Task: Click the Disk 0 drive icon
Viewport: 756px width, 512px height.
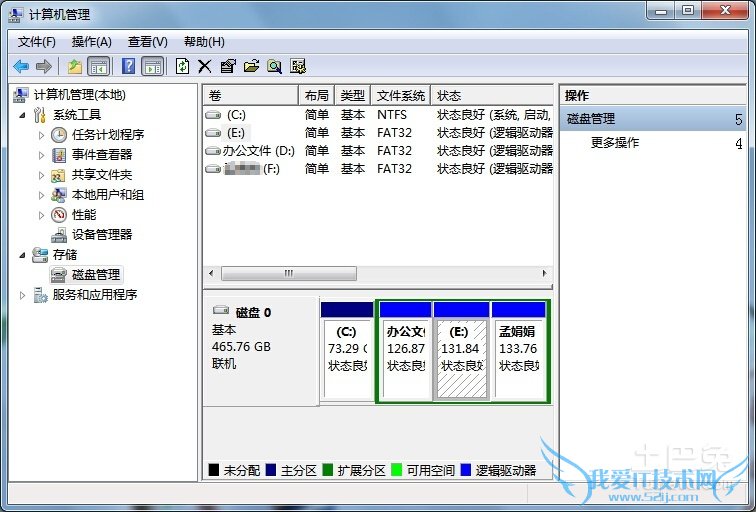Action: coord(221,310)
